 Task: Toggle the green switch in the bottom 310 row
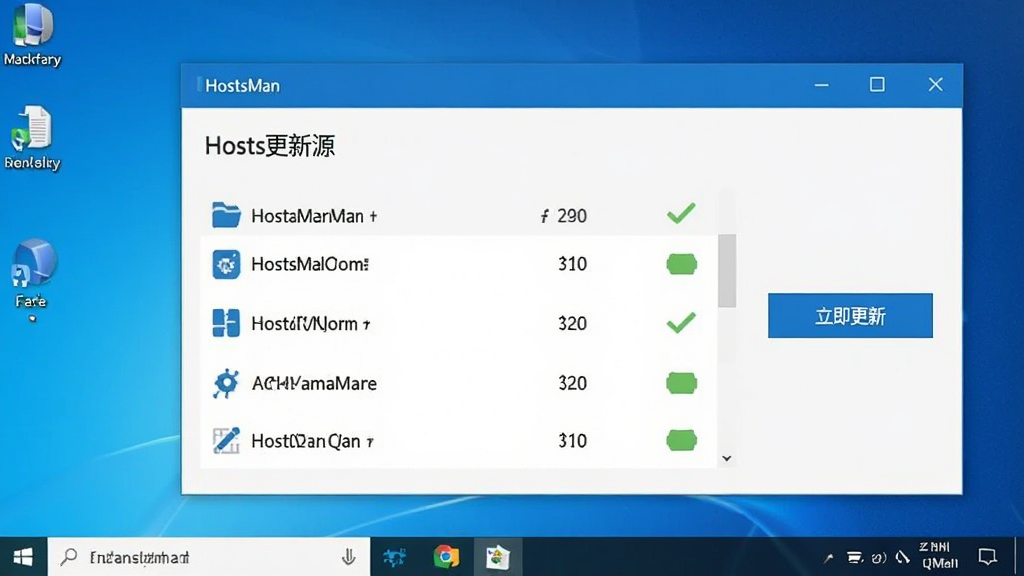[x=681, y=441]
